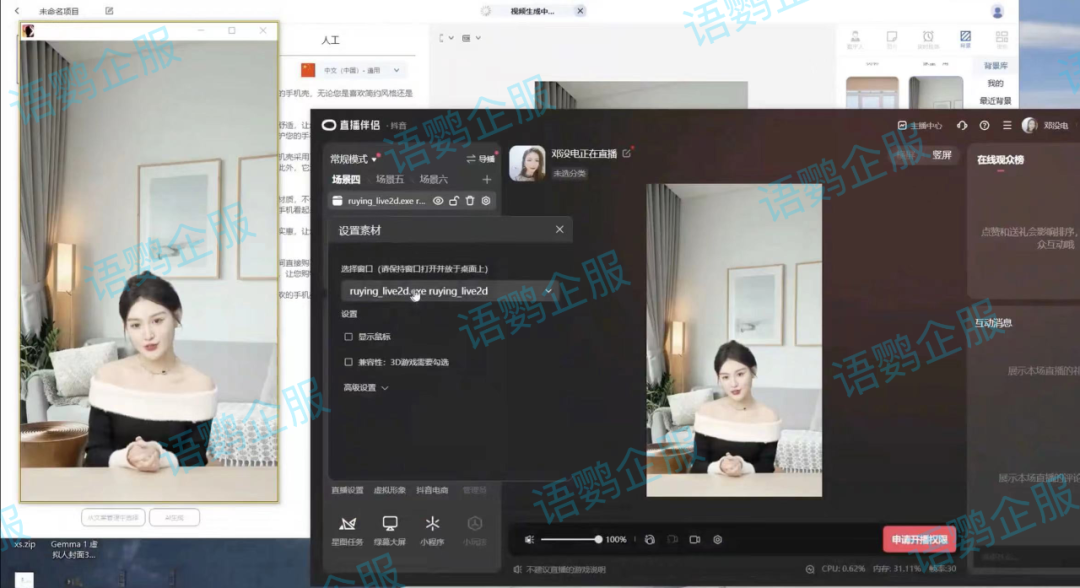Open the 选择窗口 ruying_live2d dropdown
The image size is (1080, 588).
pos(450,291)
